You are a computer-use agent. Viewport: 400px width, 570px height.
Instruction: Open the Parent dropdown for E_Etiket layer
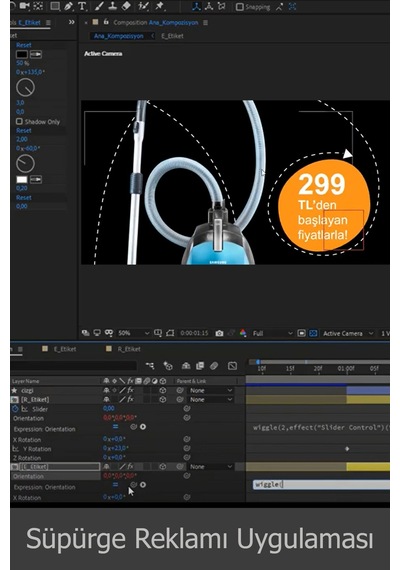(x=210, y=466)
